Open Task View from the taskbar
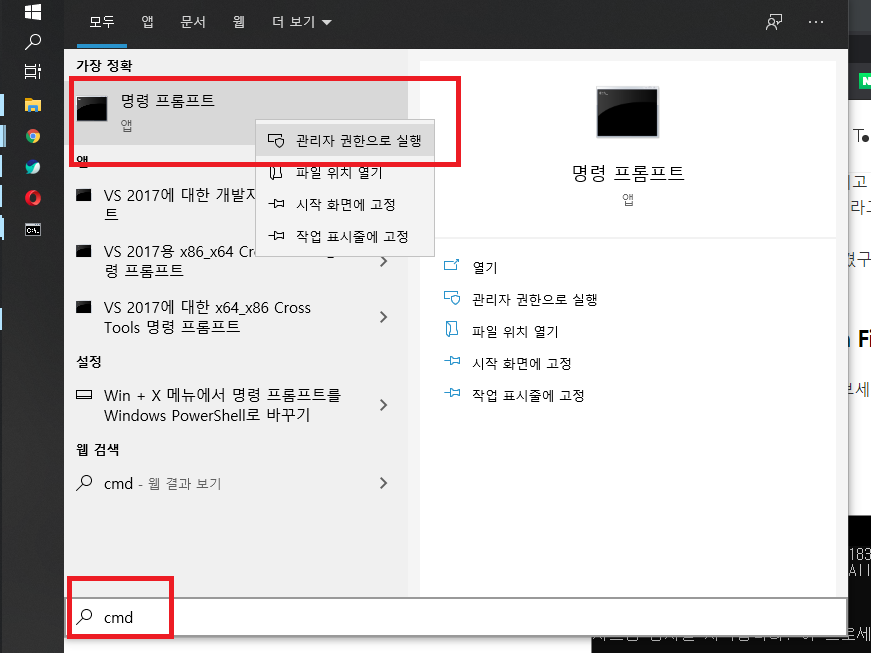This screenshot has width=871, height=653. (x=33, y=71)
